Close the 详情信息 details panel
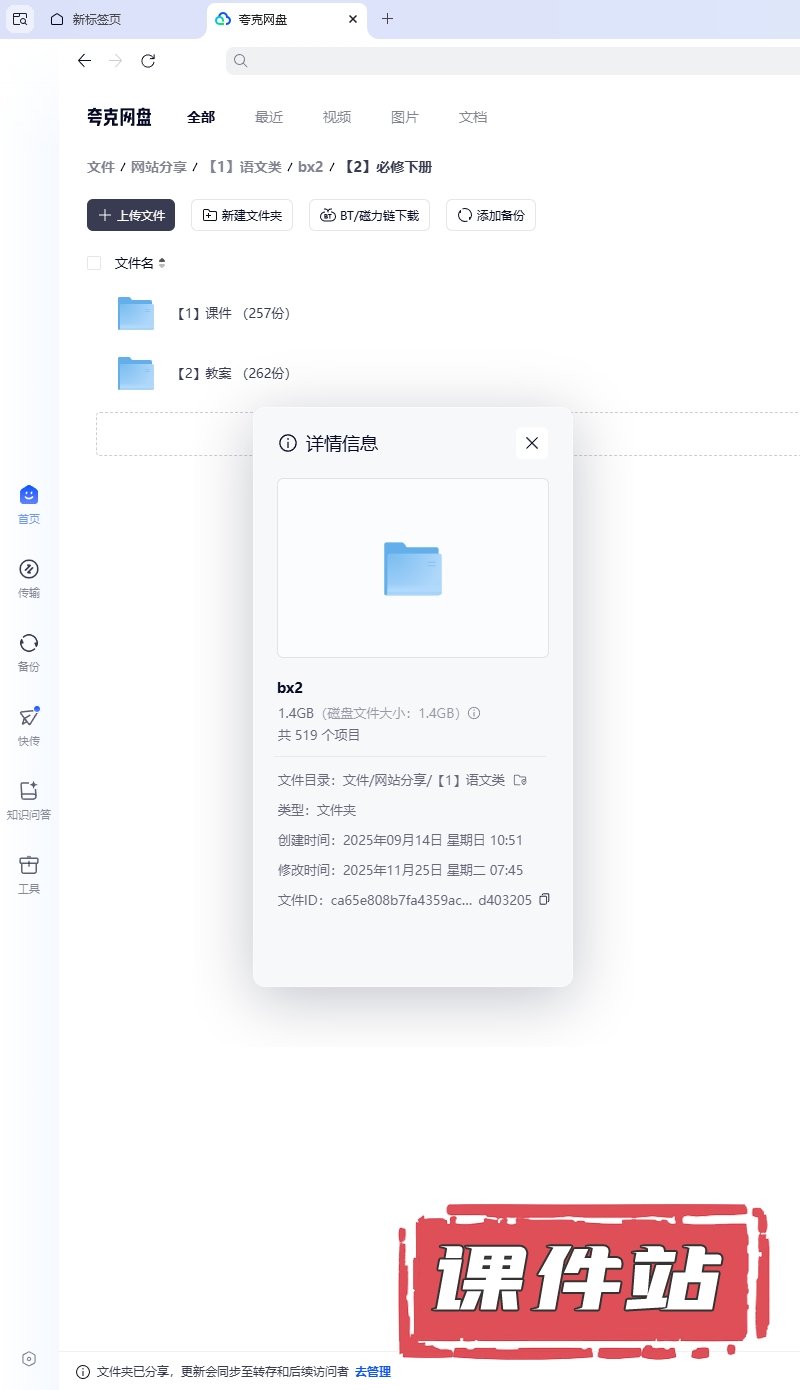 pyautogui.click(x=532, y=443)
